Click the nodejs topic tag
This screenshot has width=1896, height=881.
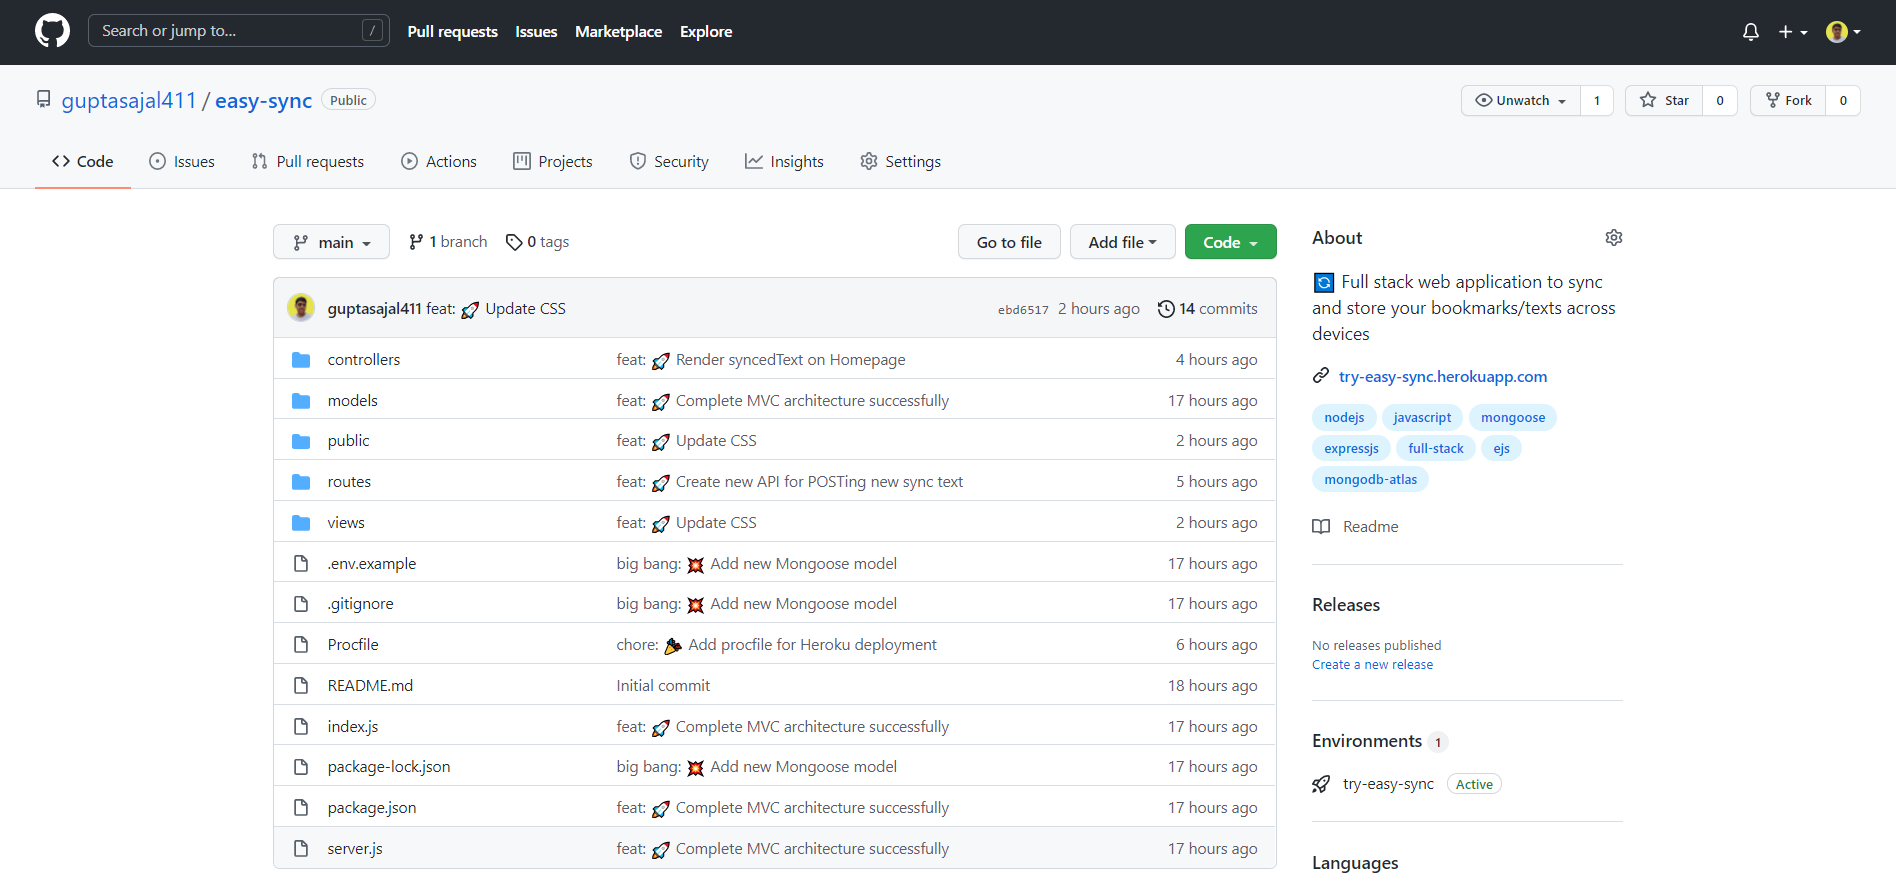[1344, 418]
